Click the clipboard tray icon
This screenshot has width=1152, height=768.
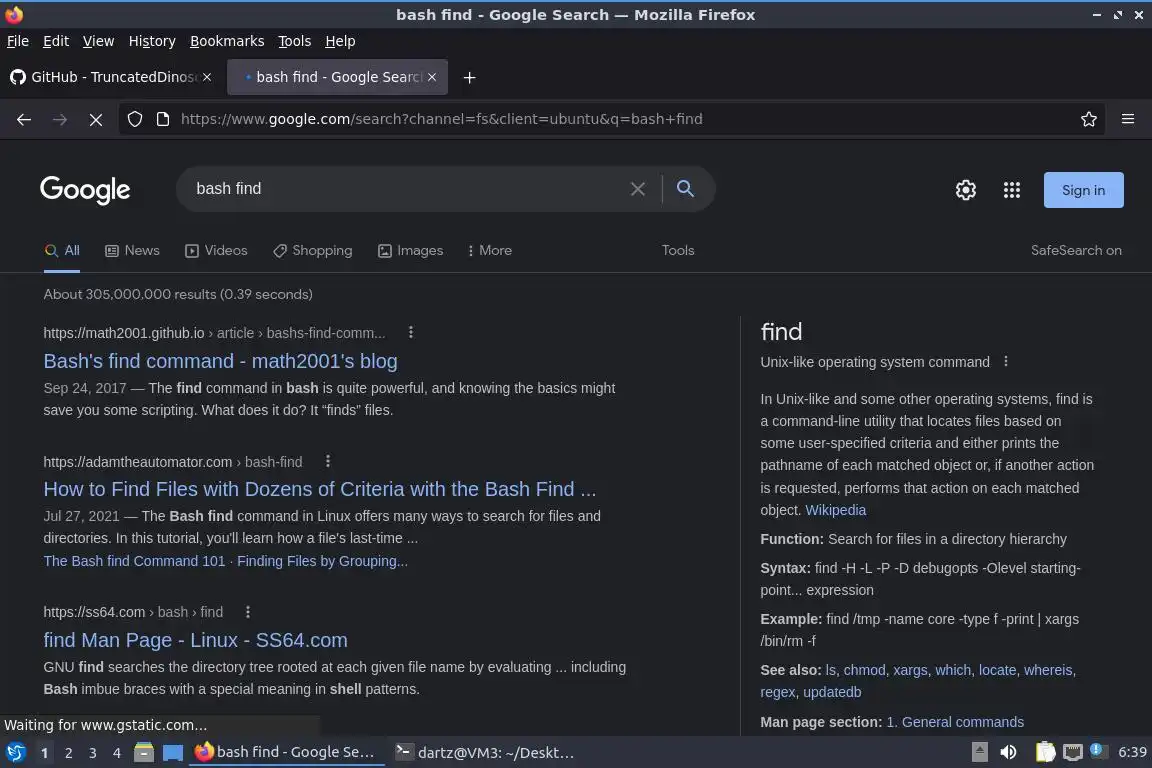click(1045, 752)
